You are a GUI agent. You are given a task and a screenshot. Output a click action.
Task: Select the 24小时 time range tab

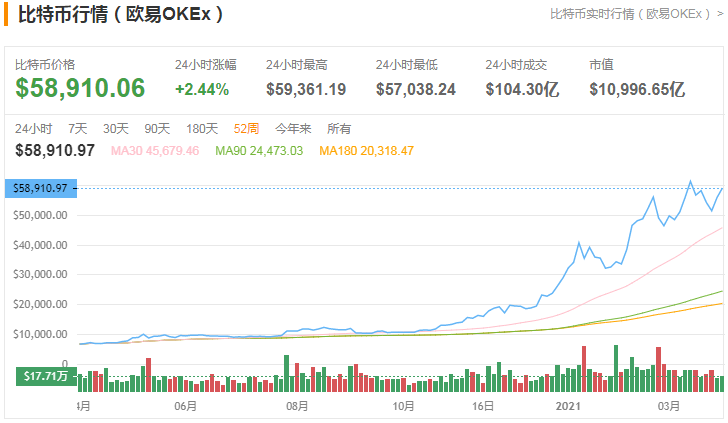[34, 128]
